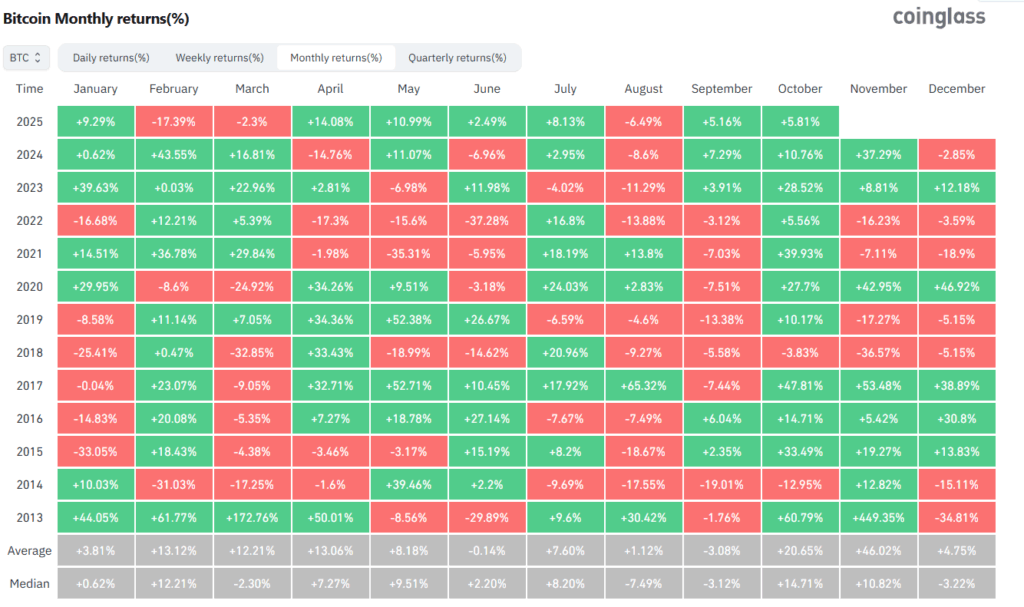Click the 2024 row label
Viewport: 1024px width, 607px height.
(x=29, y=153)
